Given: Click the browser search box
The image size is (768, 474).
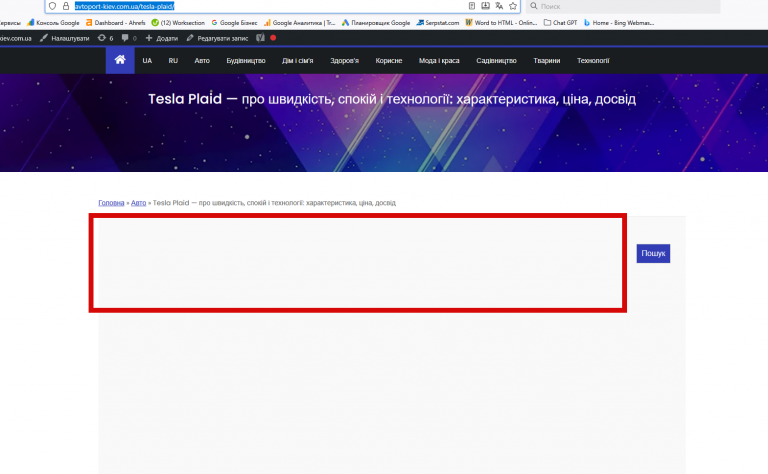Looking at the screenshot, I should [x=623, y=6].
